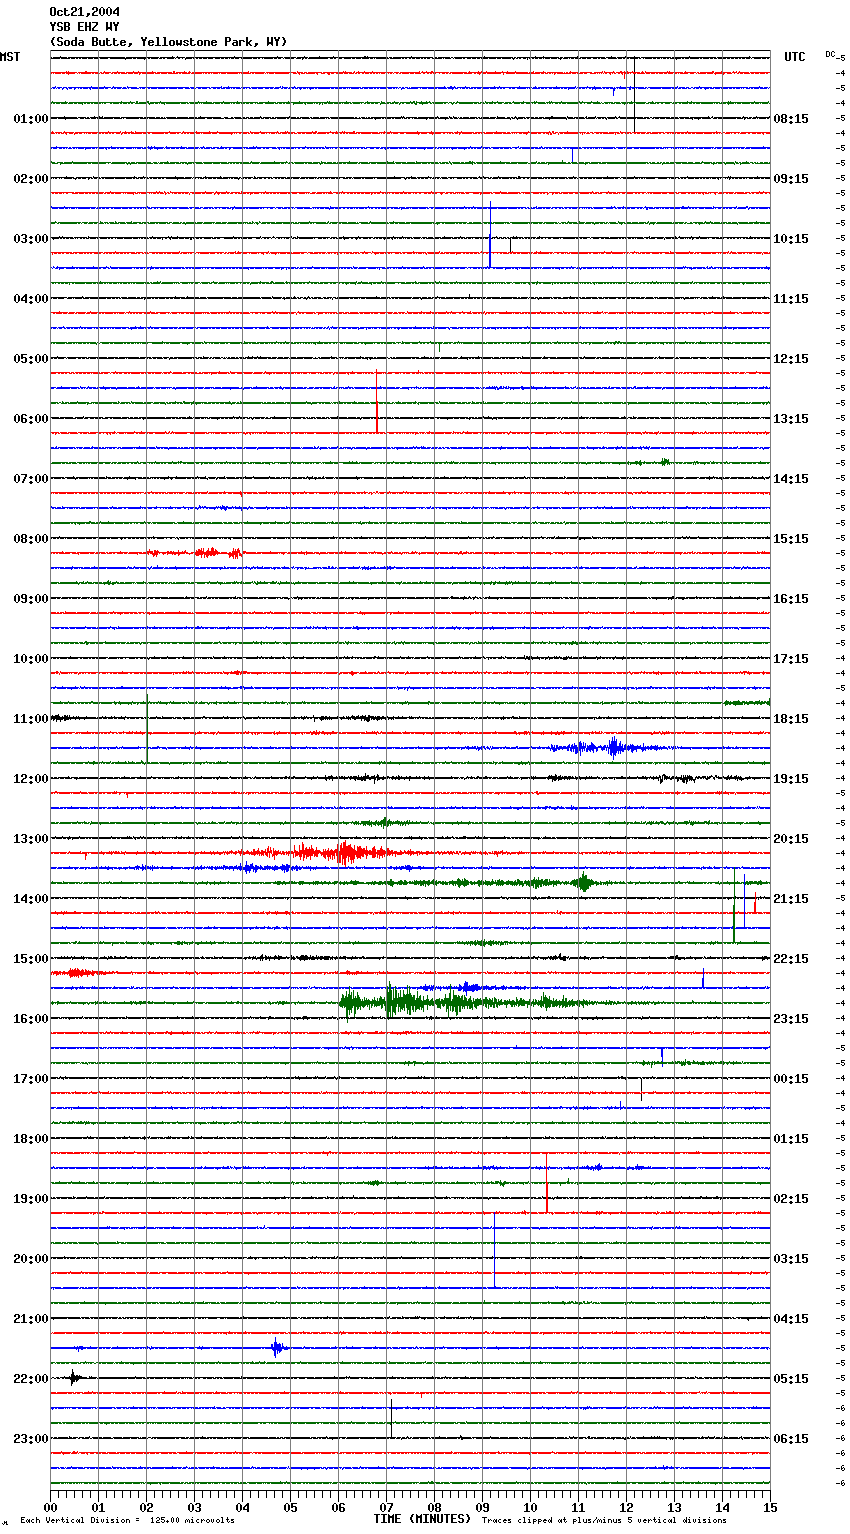
Task: Click the 06:15 UTC time label
Action: click(x=791, y=1439)
